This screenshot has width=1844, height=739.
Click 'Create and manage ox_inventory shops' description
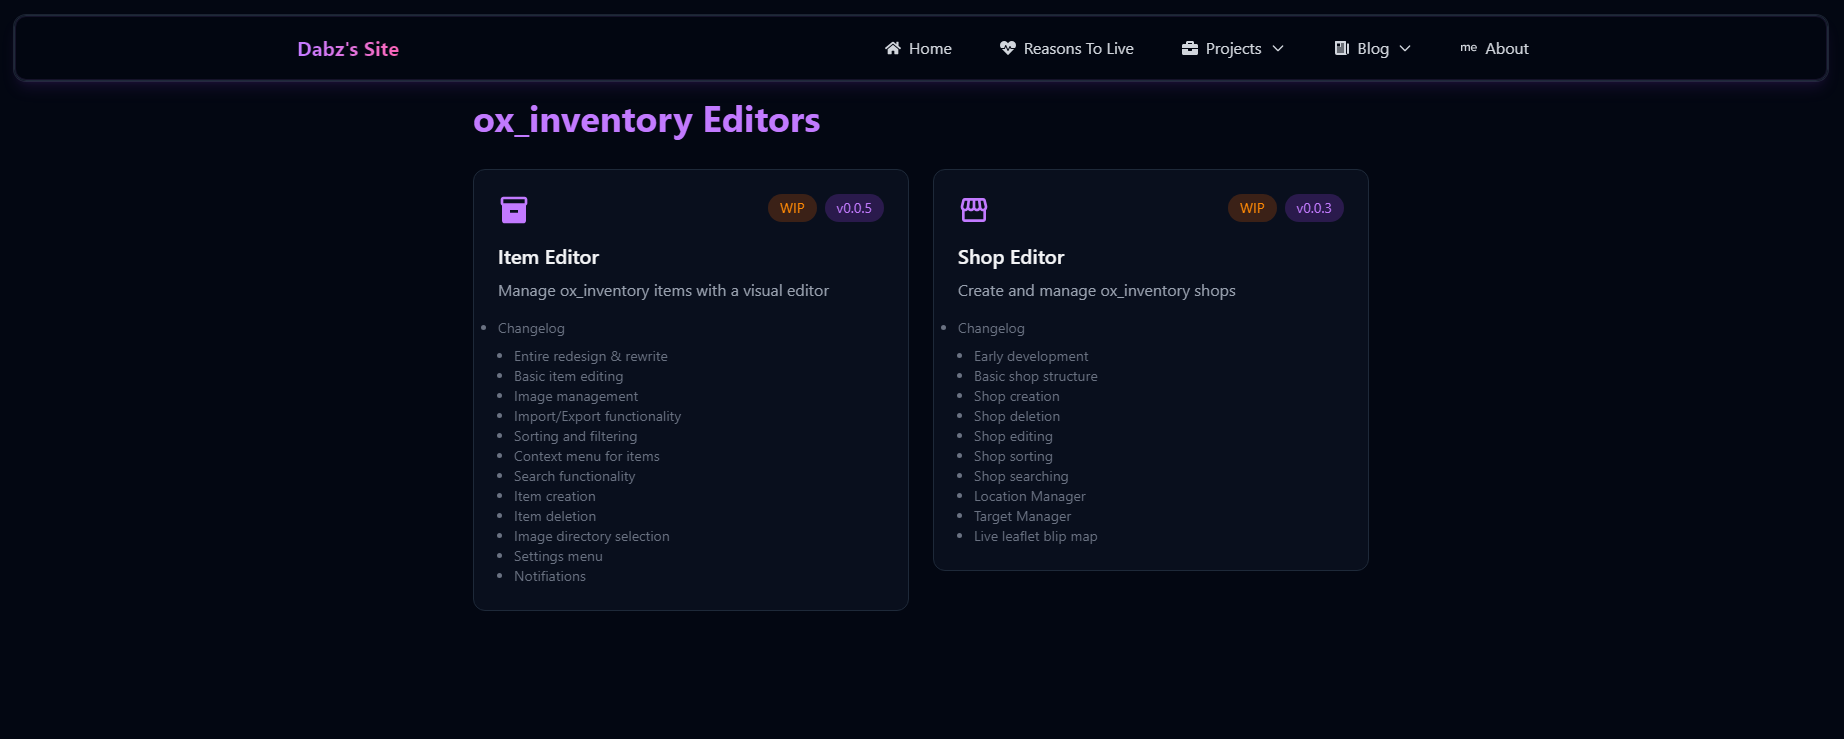click(1096, 291)
